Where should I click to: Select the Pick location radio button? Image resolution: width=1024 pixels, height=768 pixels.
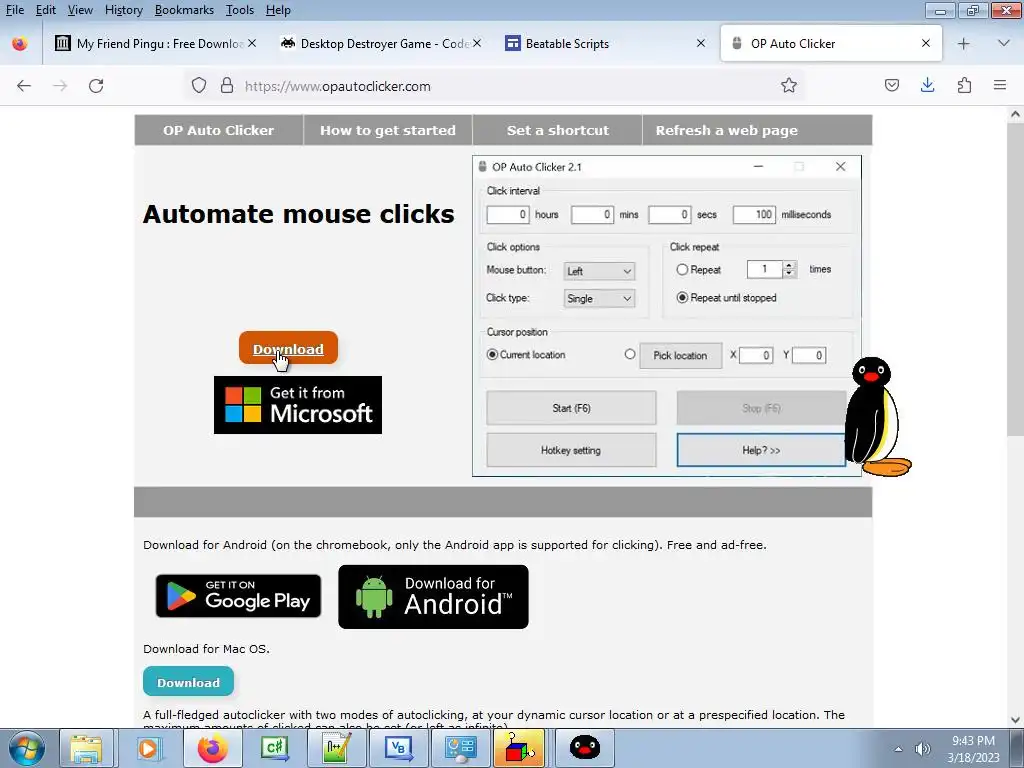click(x=630, y=354)
